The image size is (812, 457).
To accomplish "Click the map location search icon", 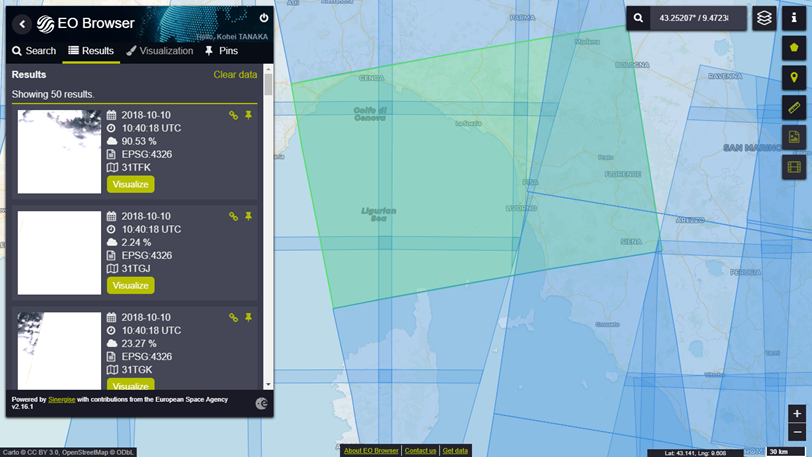I will (x=638, y=18).
